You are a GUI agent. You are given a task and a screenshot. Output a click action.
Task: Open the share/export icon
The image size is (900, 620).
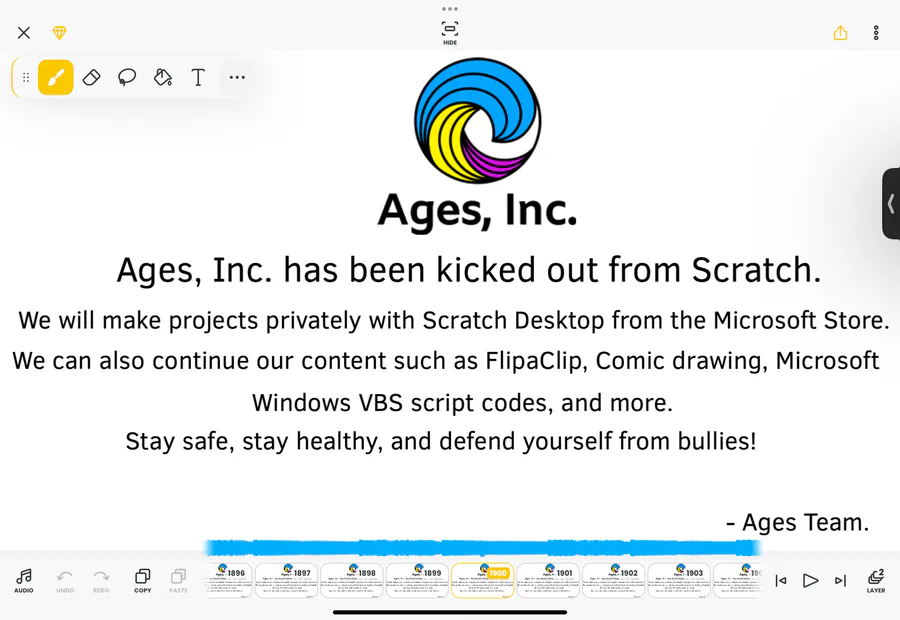(x=840, y=33)
